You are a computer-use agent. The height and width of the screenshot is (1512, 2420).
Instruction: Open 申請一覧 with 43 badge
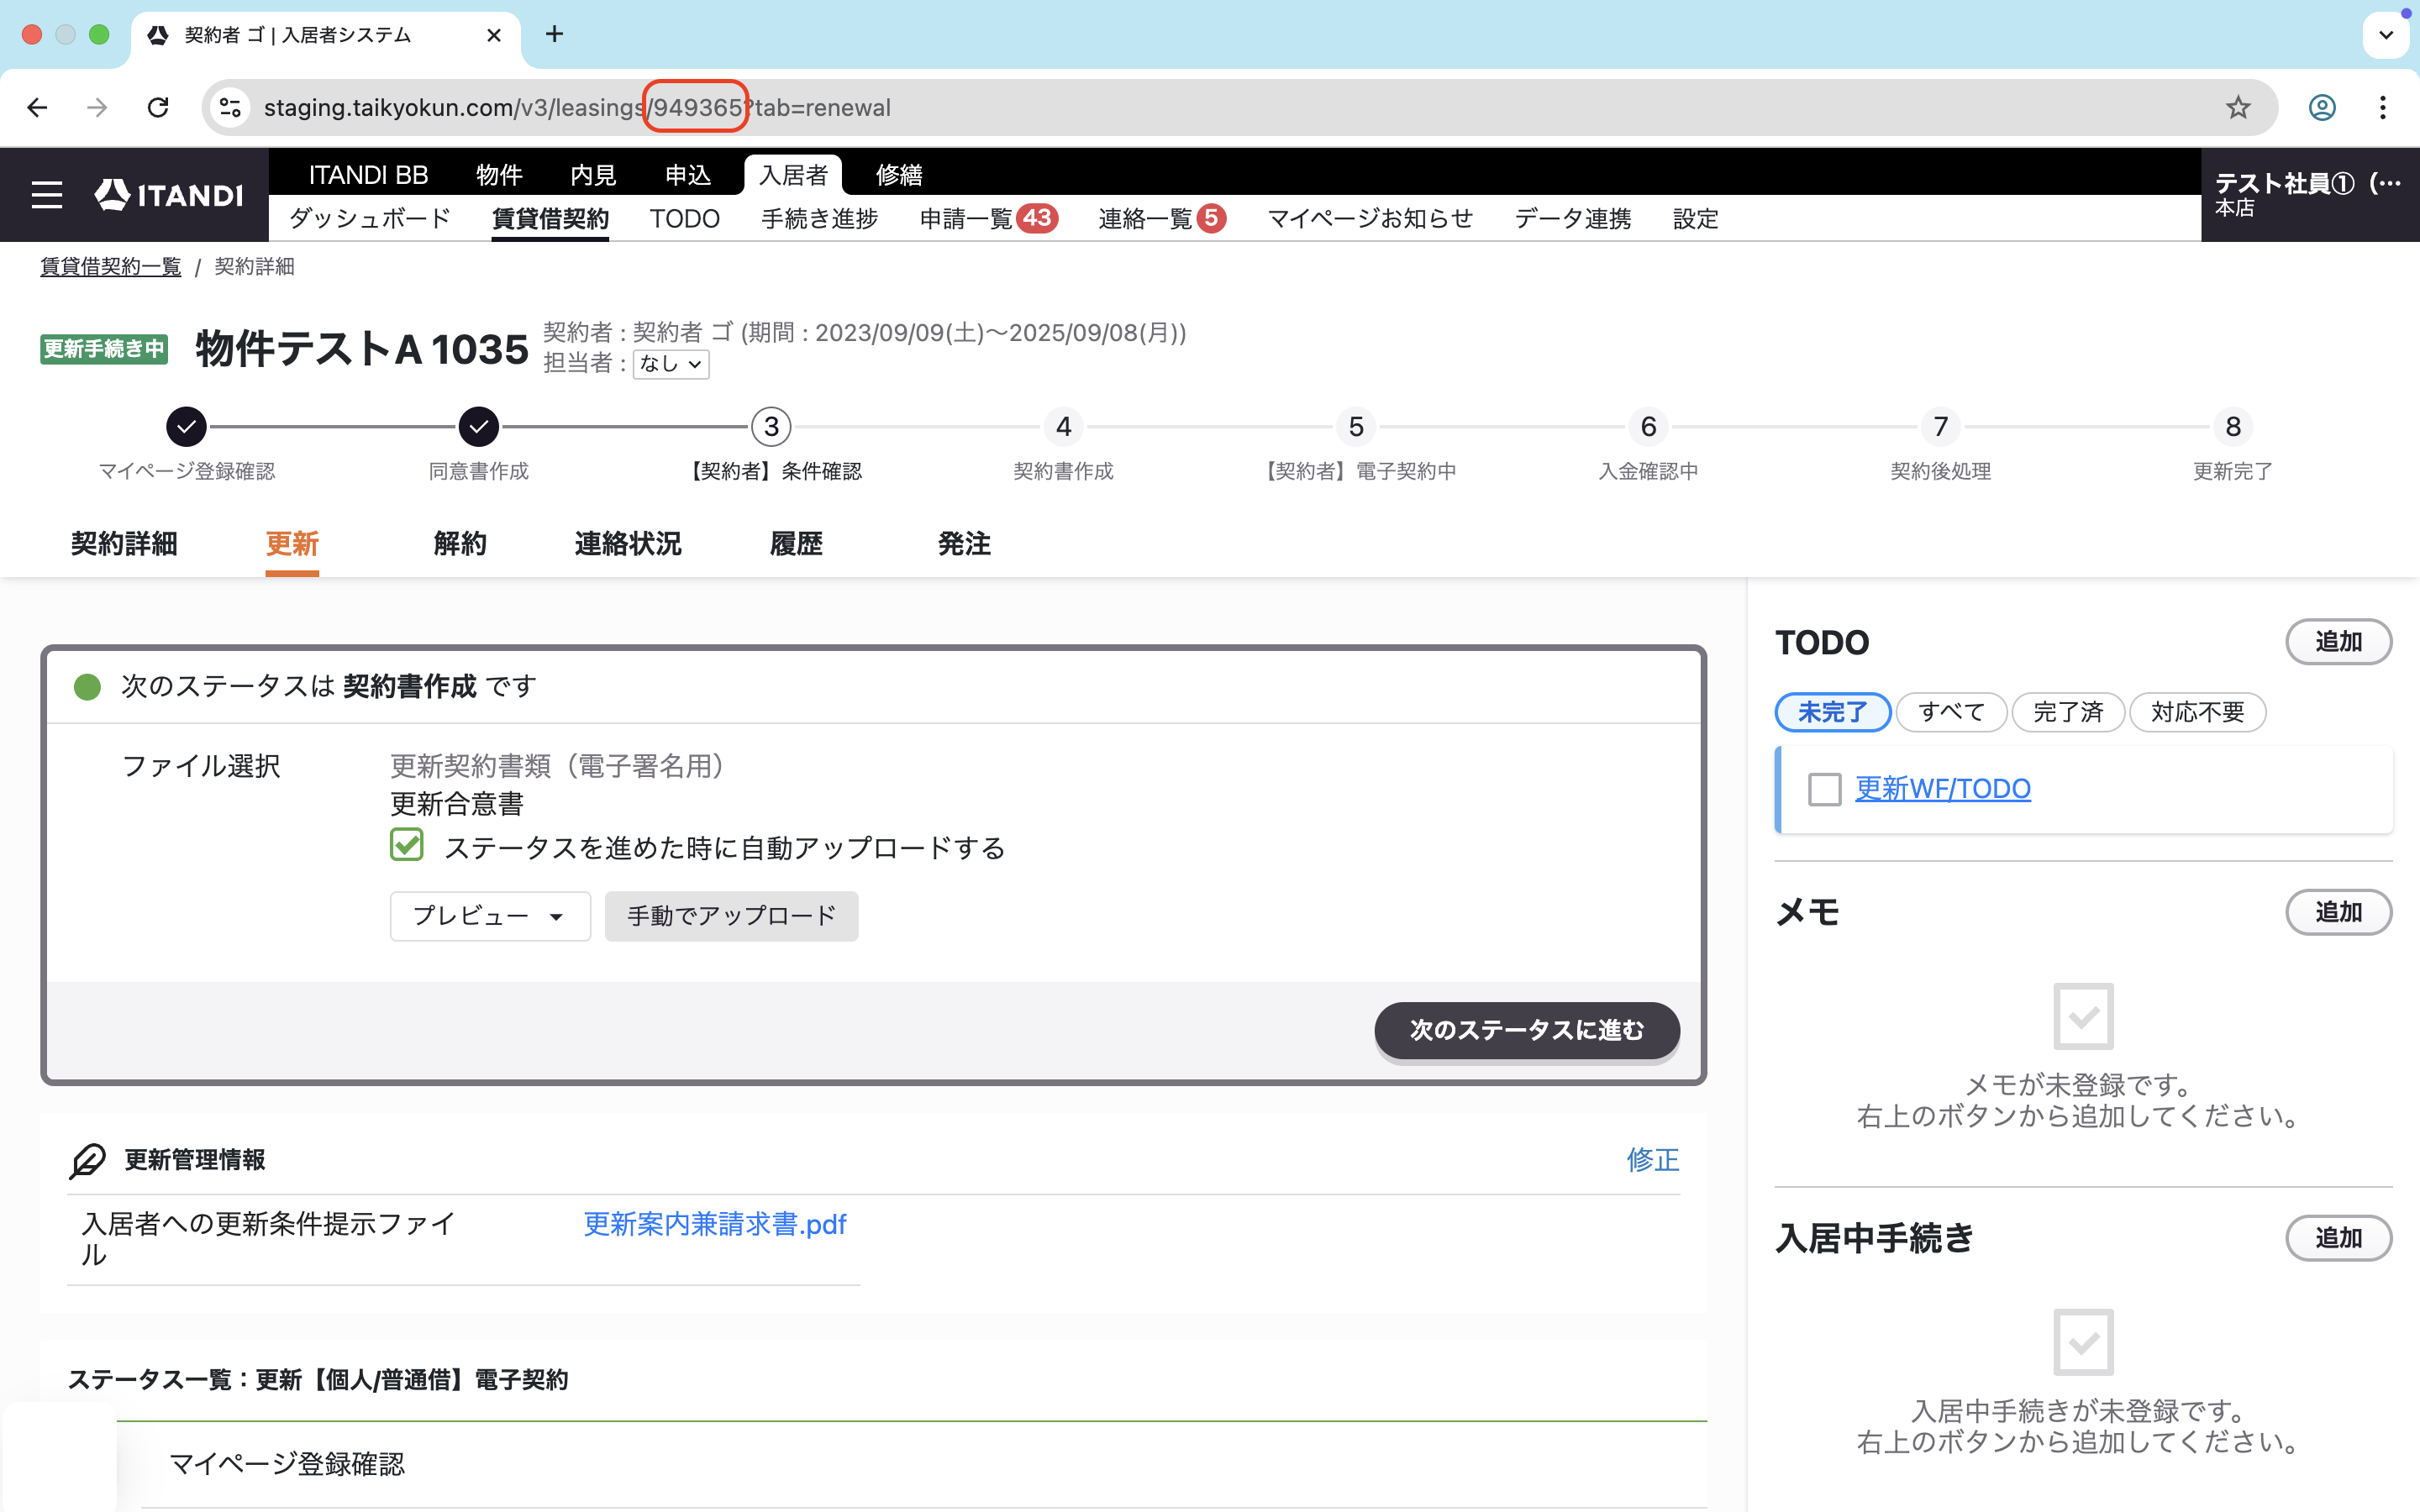[988, 219]
